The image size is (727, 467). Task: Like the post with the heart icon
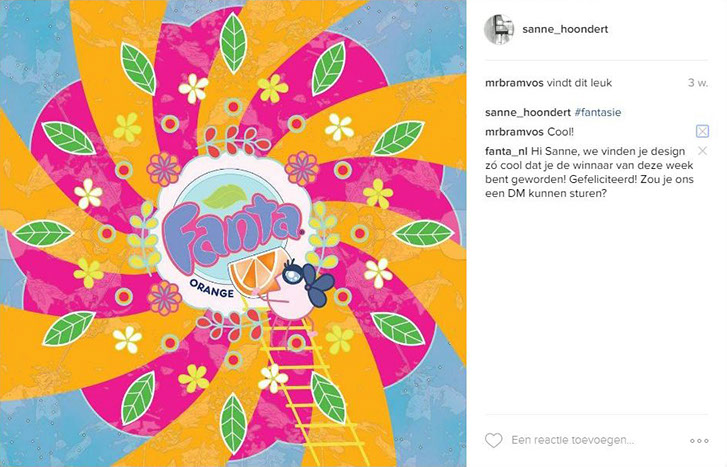pyautogui.click(x=493, y=440)
